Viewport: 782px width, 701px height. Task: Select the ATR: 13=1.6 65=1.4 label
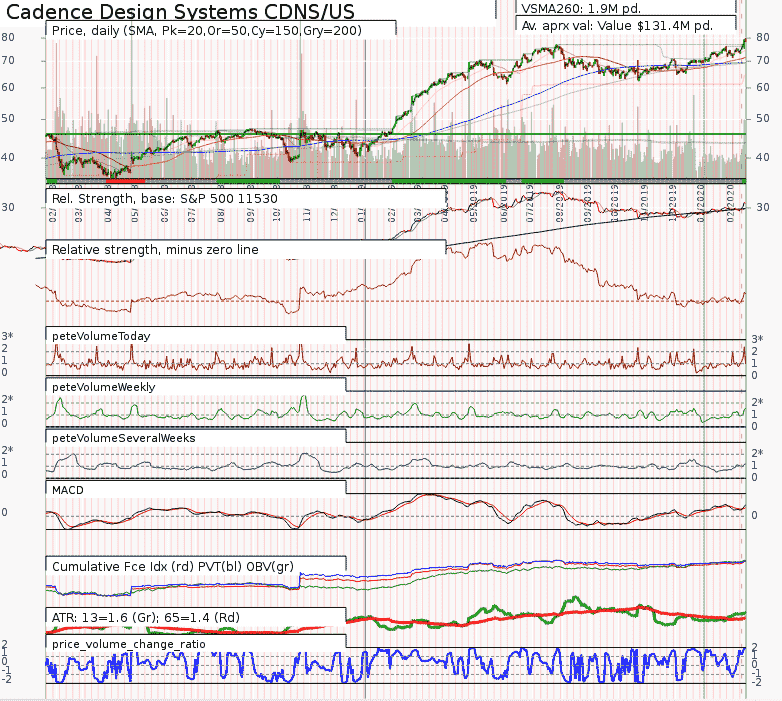[146, 617]
